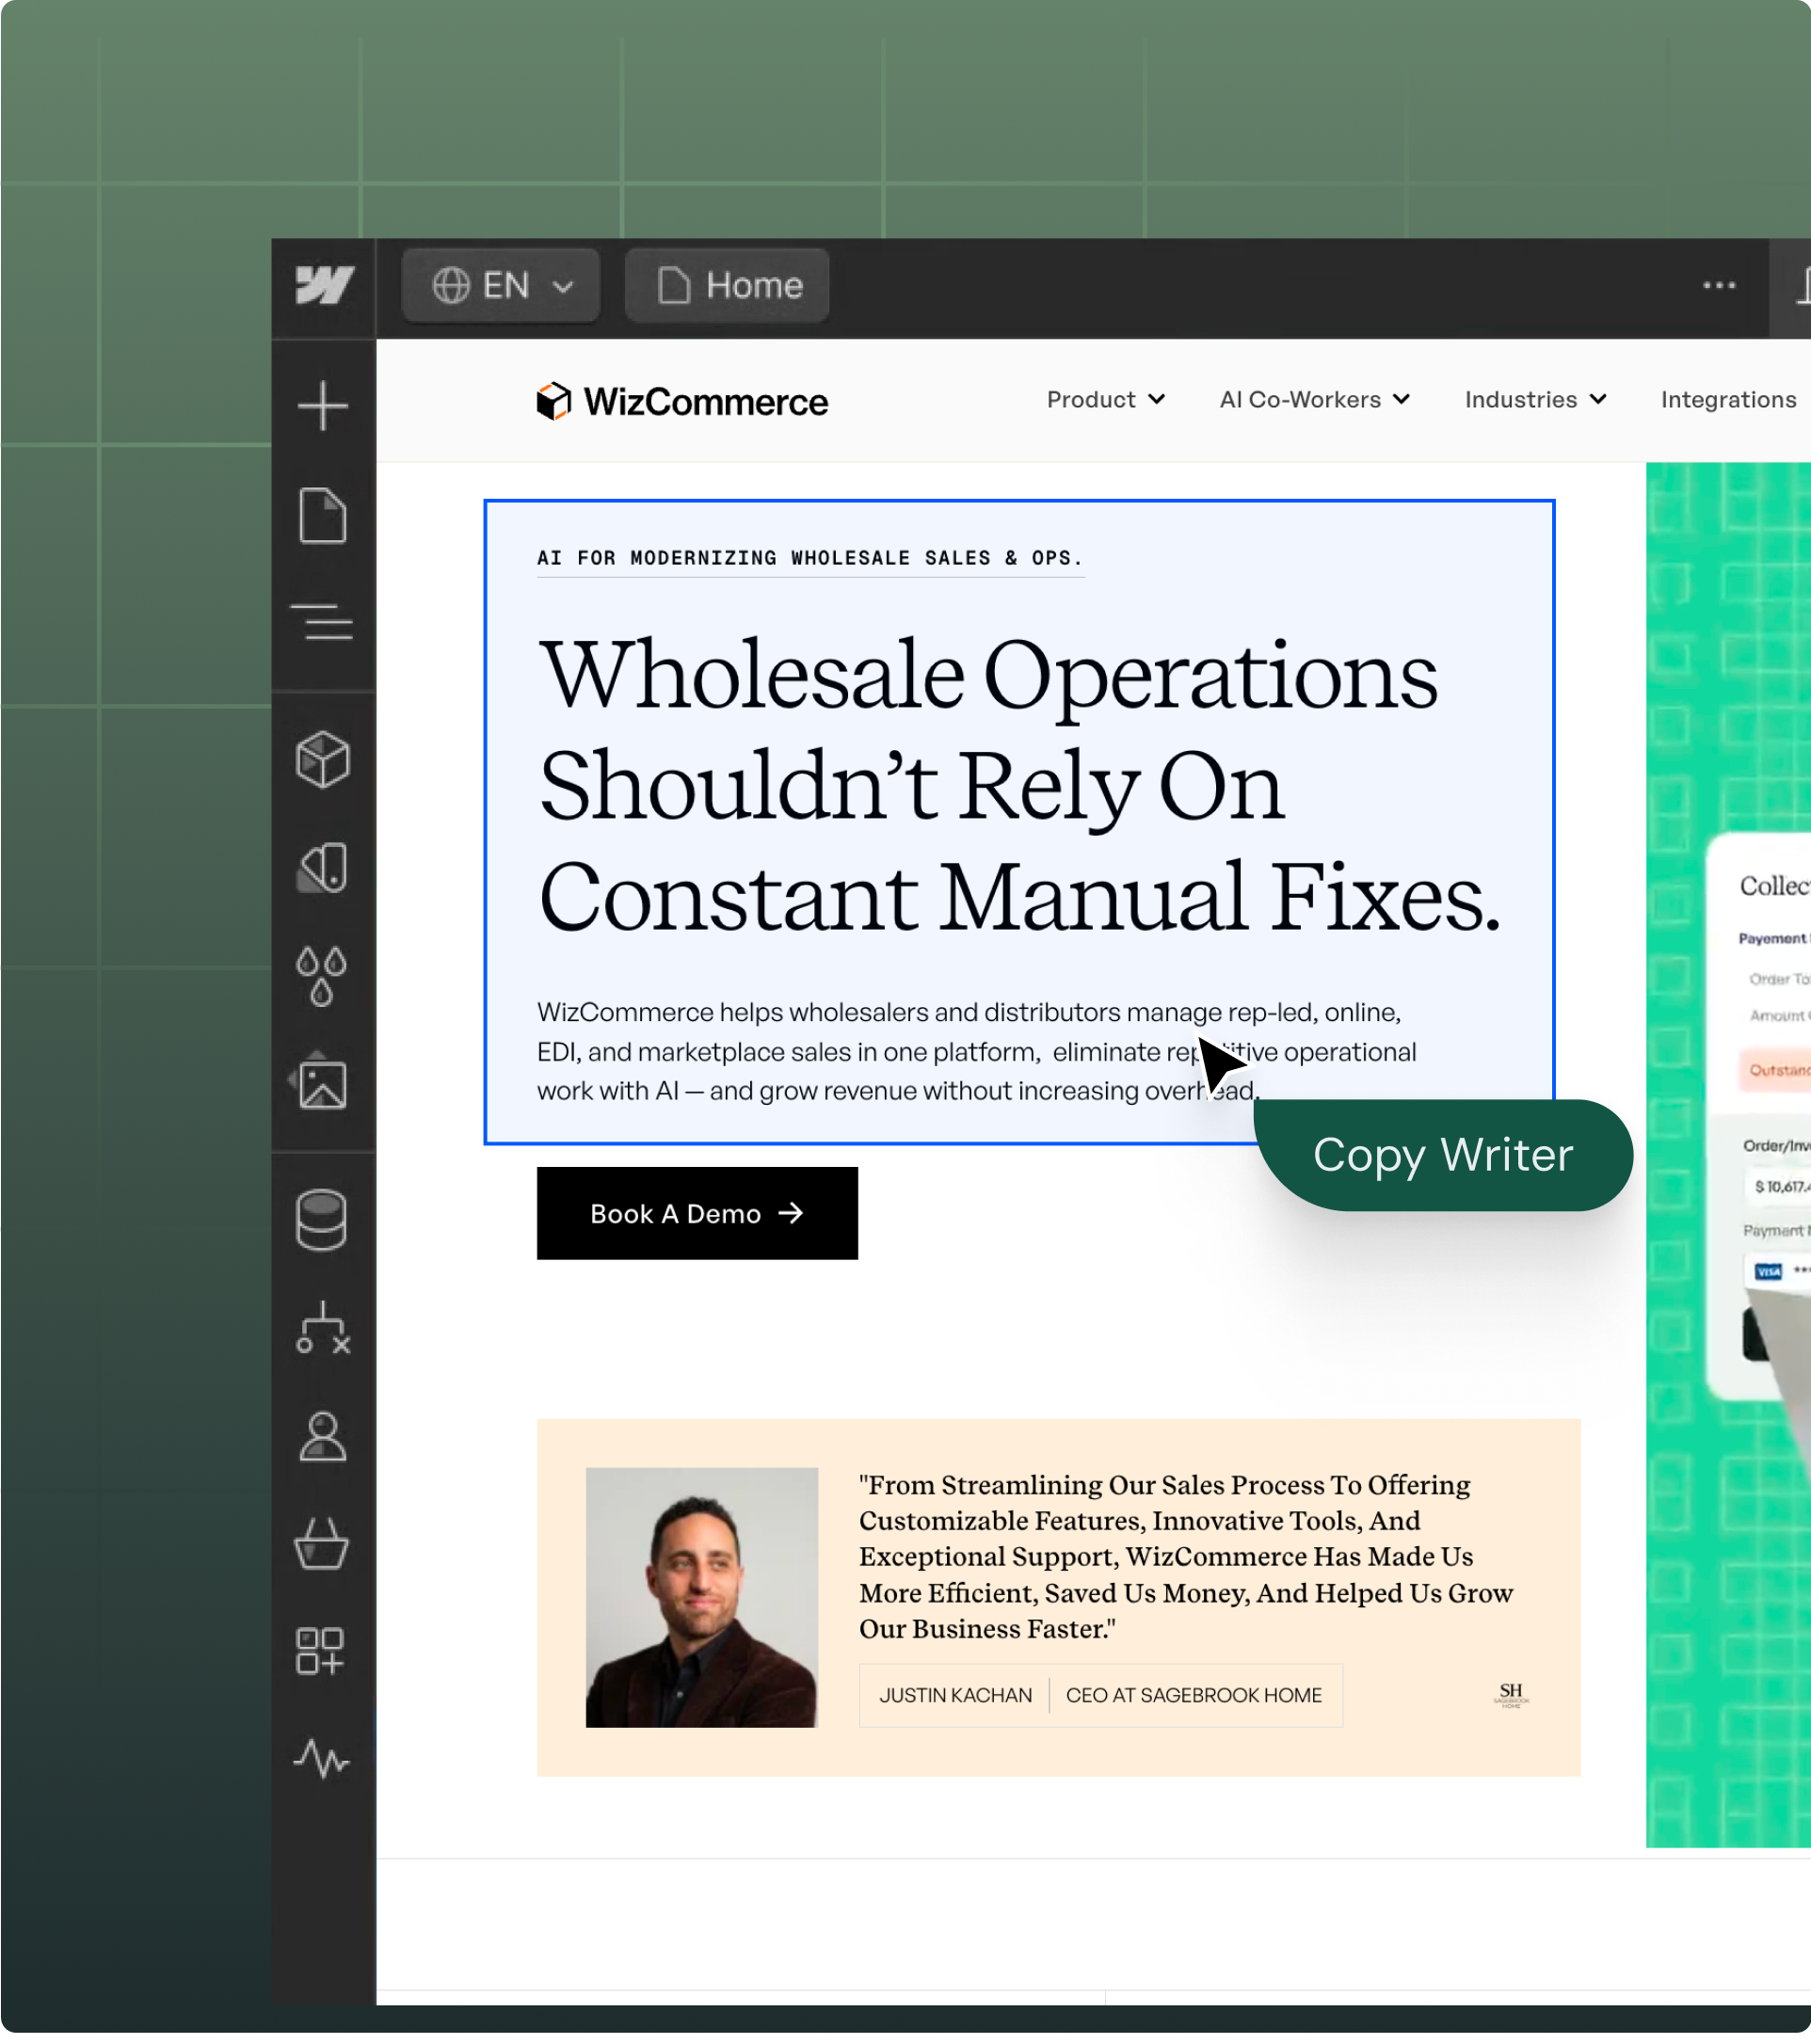
Task: Select the WizCommerce helps wholesalers paragraph
Action: point(977,1051)
